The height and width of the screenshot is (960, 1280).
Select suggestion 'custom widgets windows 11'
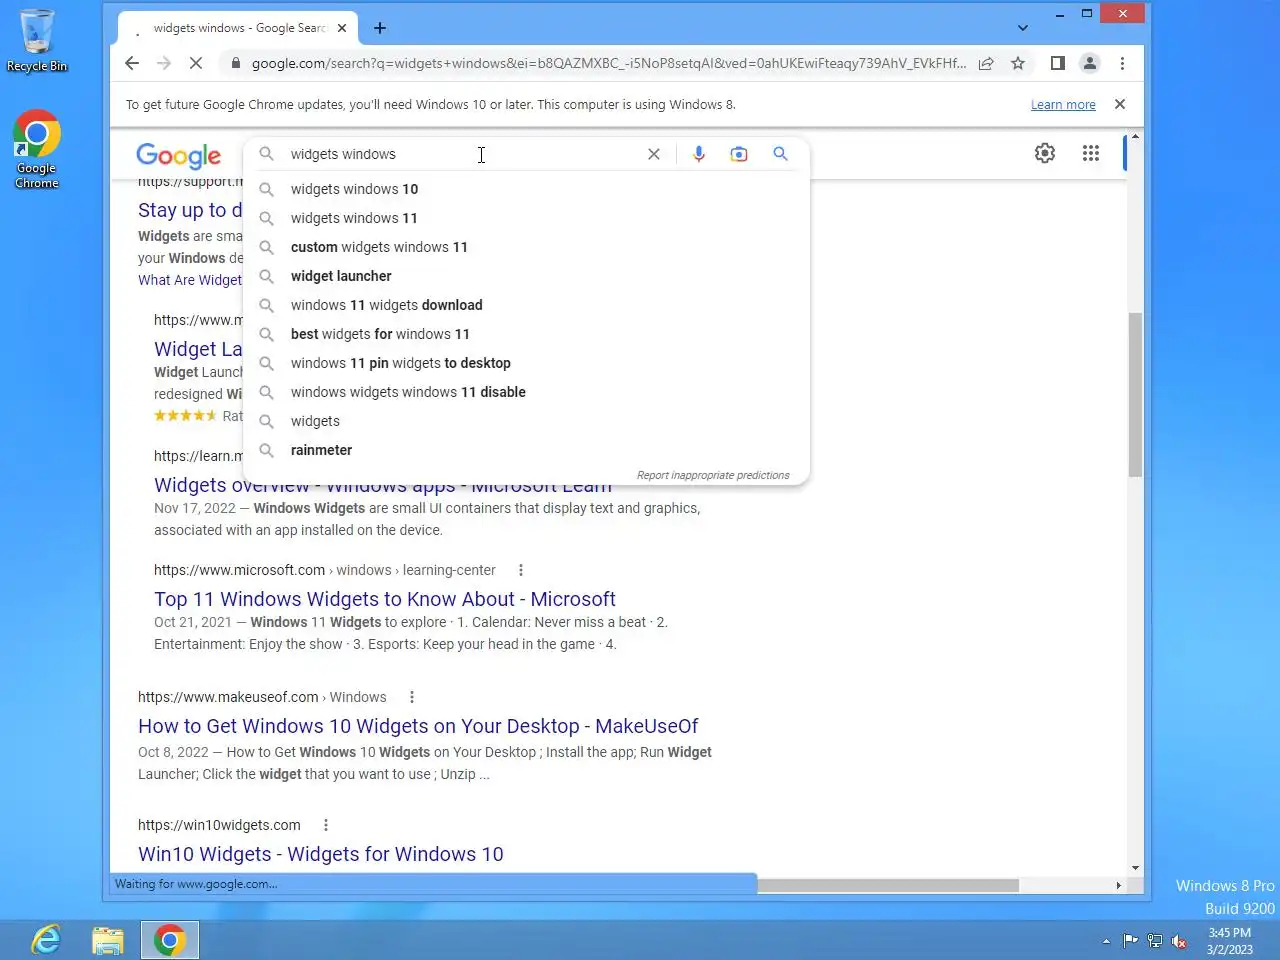tap(526, 247)
